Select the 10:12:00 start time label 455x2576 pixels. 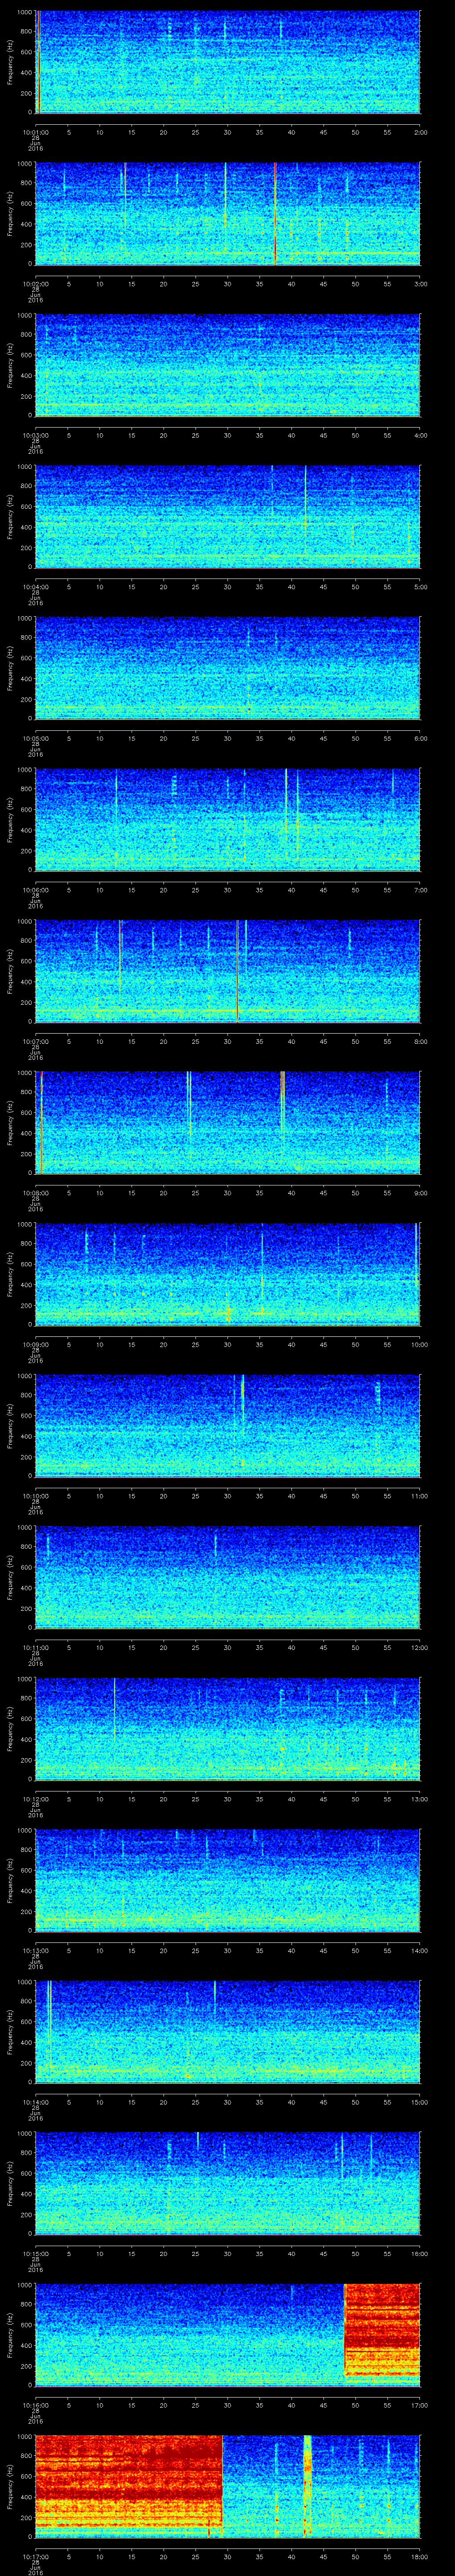point(35,1799)
